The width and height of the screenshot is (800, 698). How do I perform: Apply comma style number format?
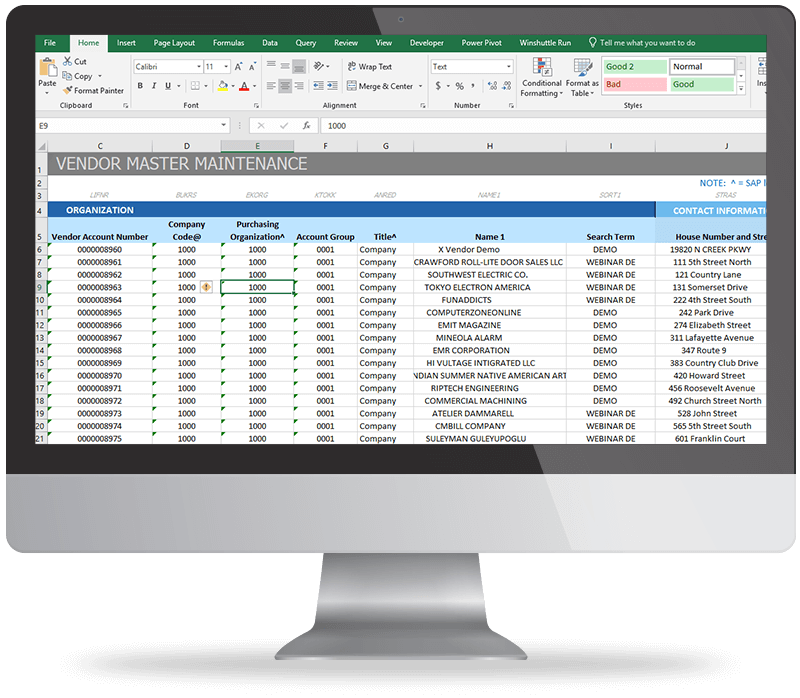[x=473, y=86]
